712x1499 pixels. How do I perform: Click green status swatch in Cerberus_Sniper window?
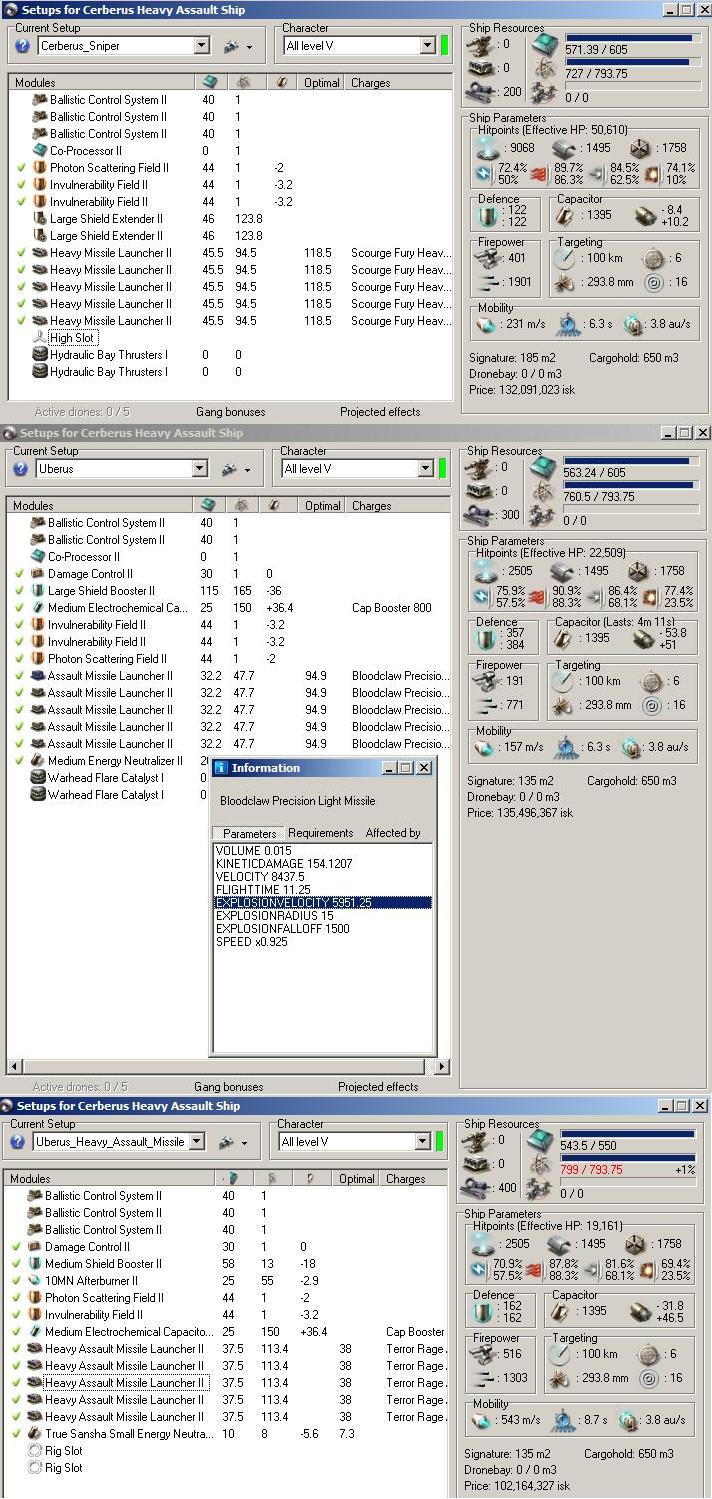click(x=444, y=46)
